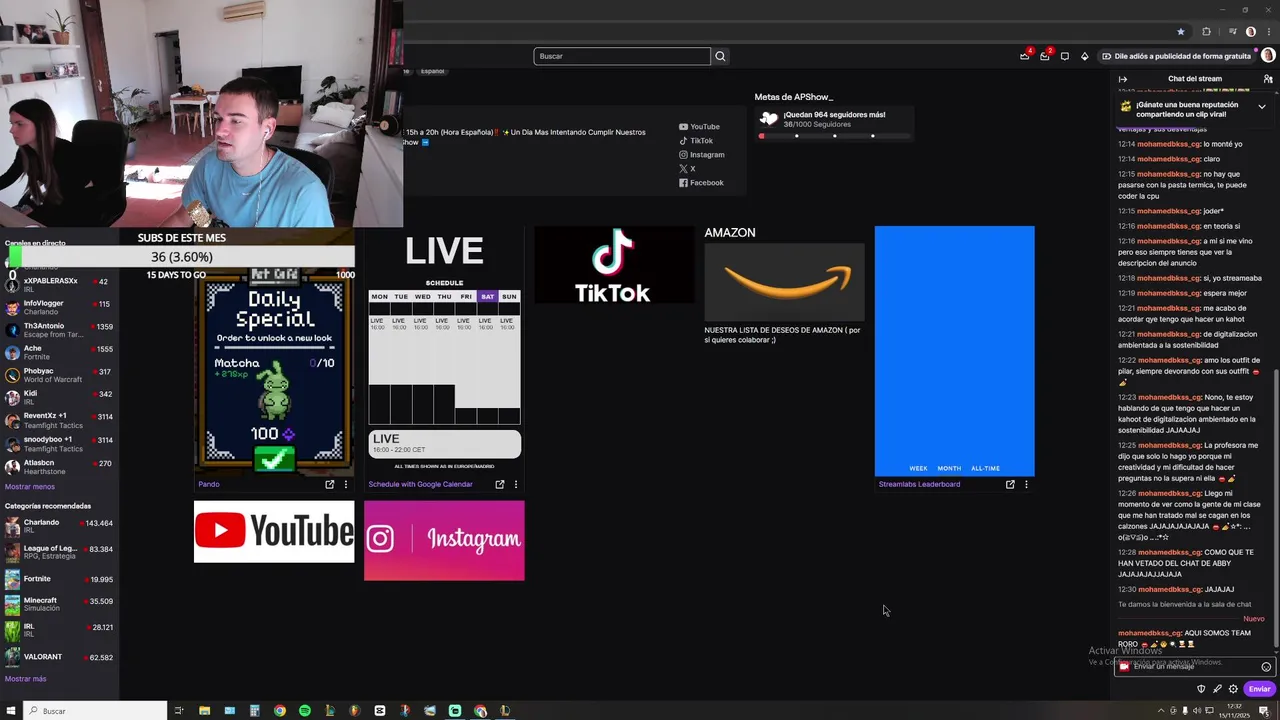The width and height of the screenshot is (1280, 720).
Task: Open Pando panel three-dot options
Action: pos(346,484)
